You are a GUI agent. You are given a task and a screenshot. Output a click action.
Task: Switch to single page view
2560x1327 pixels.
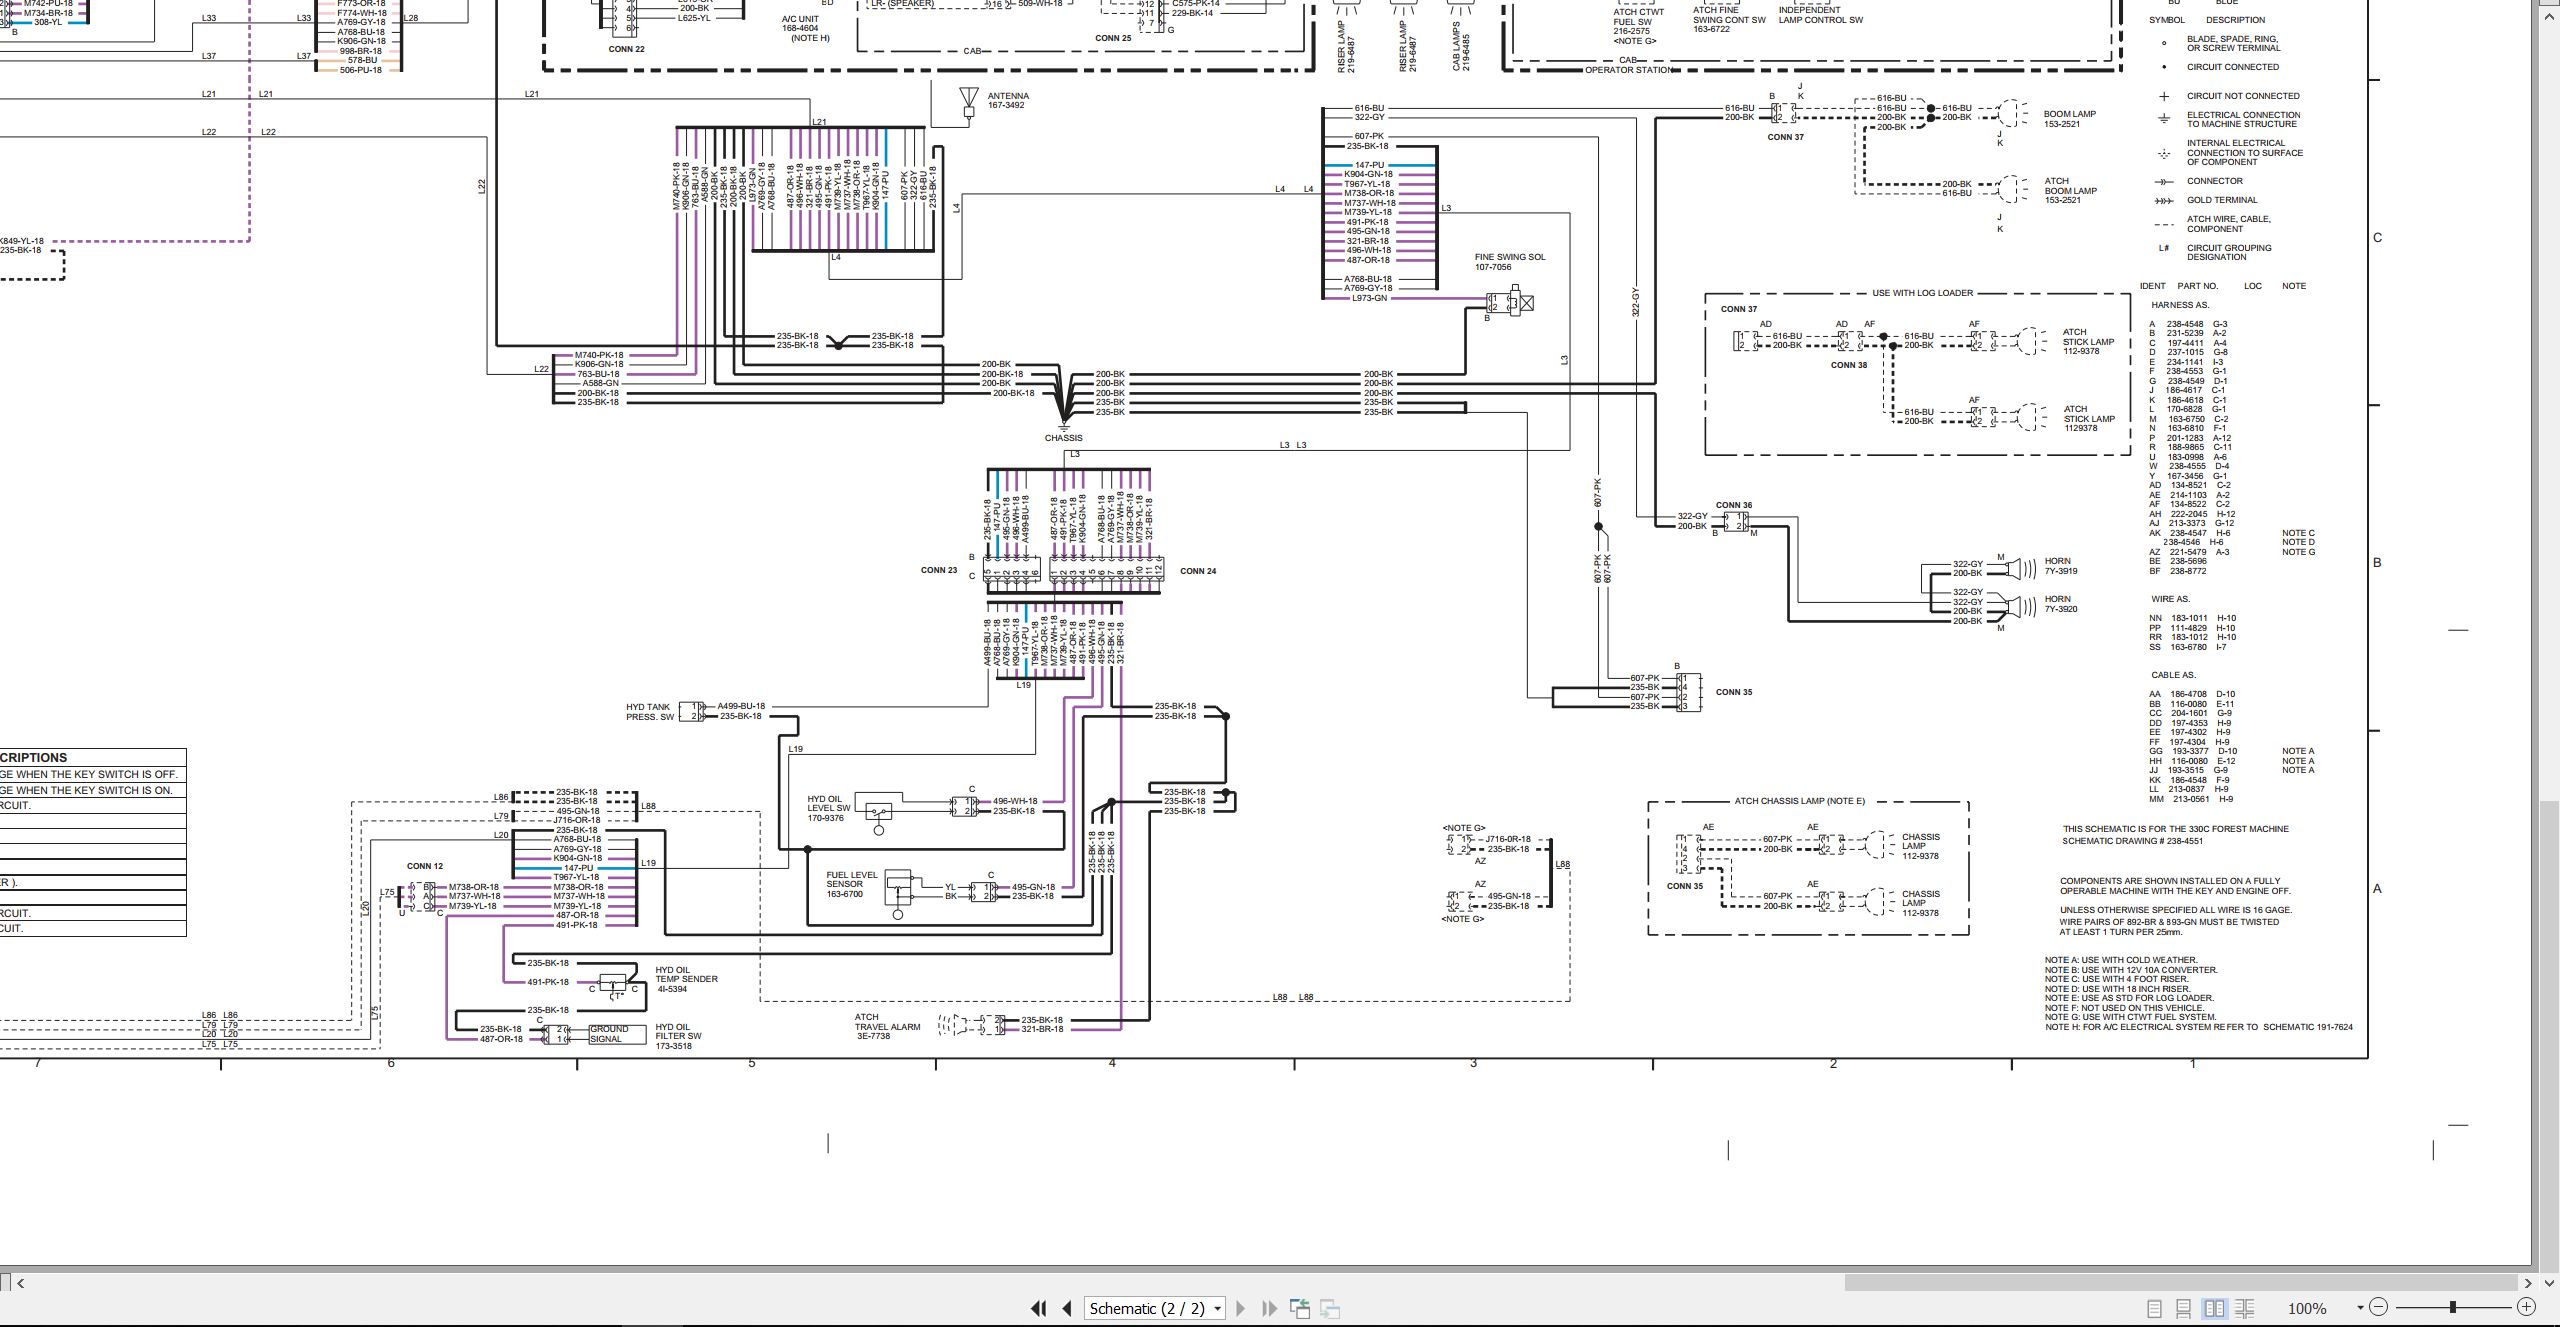coord(2154,1308)
